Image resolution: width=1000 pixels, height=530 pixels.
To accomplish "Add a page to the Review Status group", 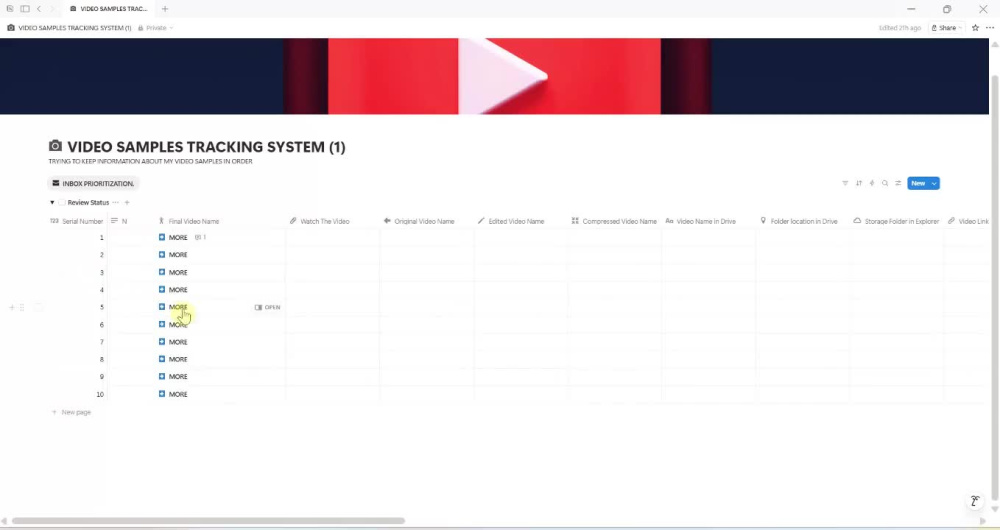I will point(127,202).
